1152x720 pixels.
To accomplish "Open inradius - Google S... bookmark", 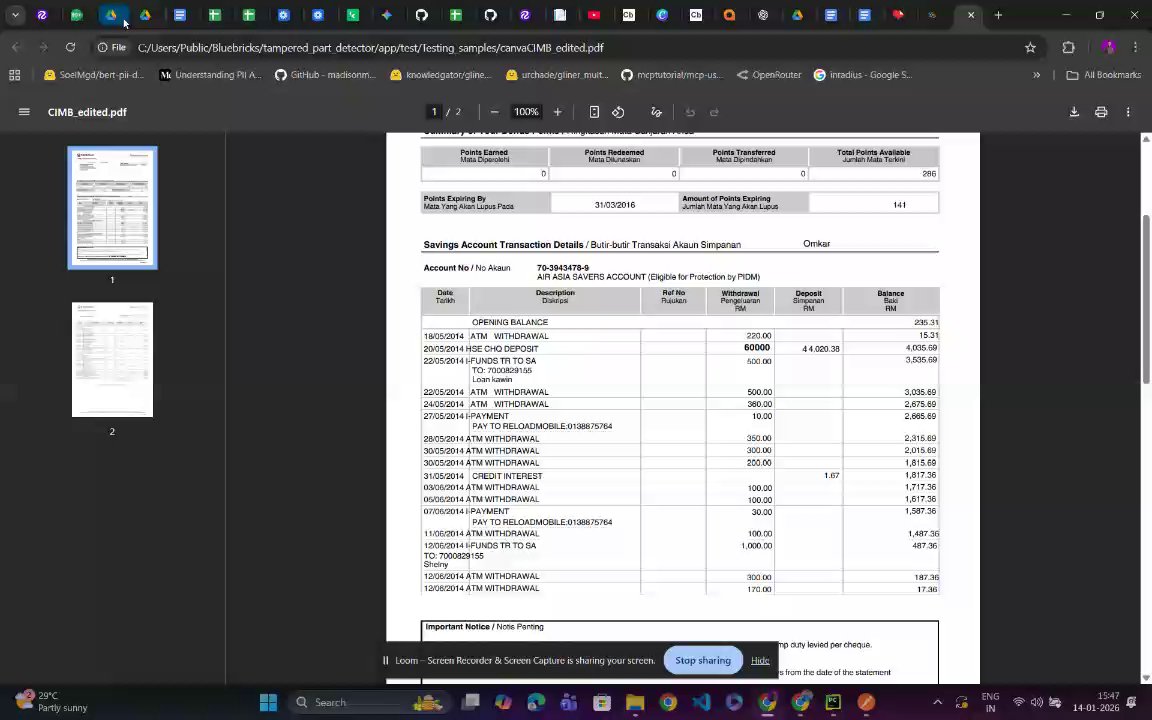I will click(x=863, y=74).
